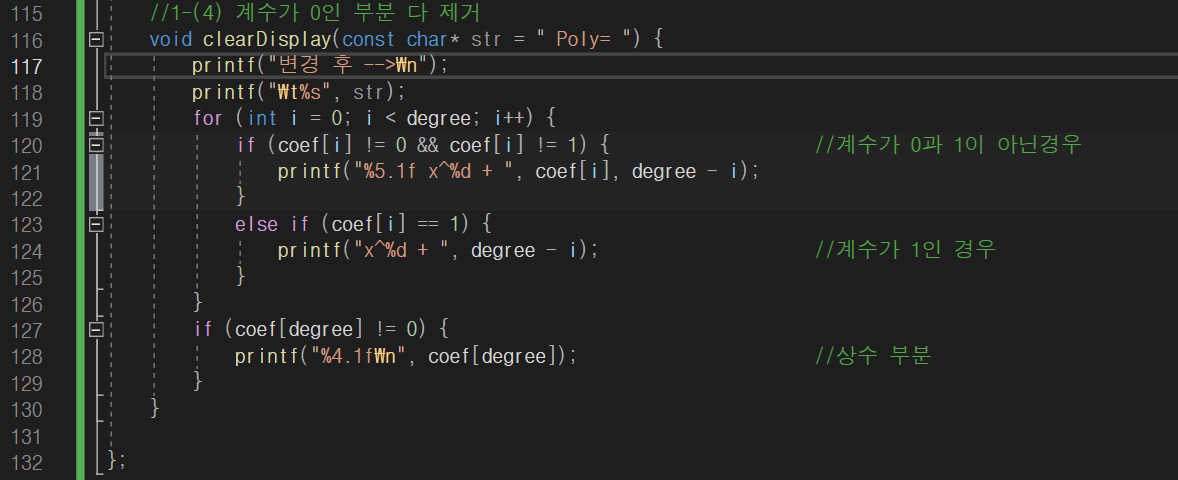Click the 'for' keyword on line 119
The width and height of the screenshot is (1178, 480).
point(208,119)
